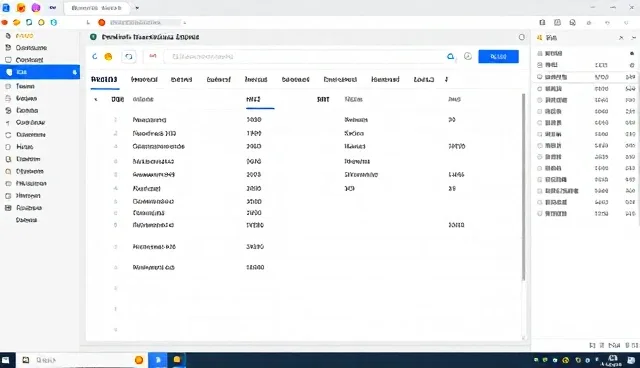The image size is (640, 368).
Task: Click the solid blue button in the toolbar
Action: pyautogui.click(x=498, y=56)
